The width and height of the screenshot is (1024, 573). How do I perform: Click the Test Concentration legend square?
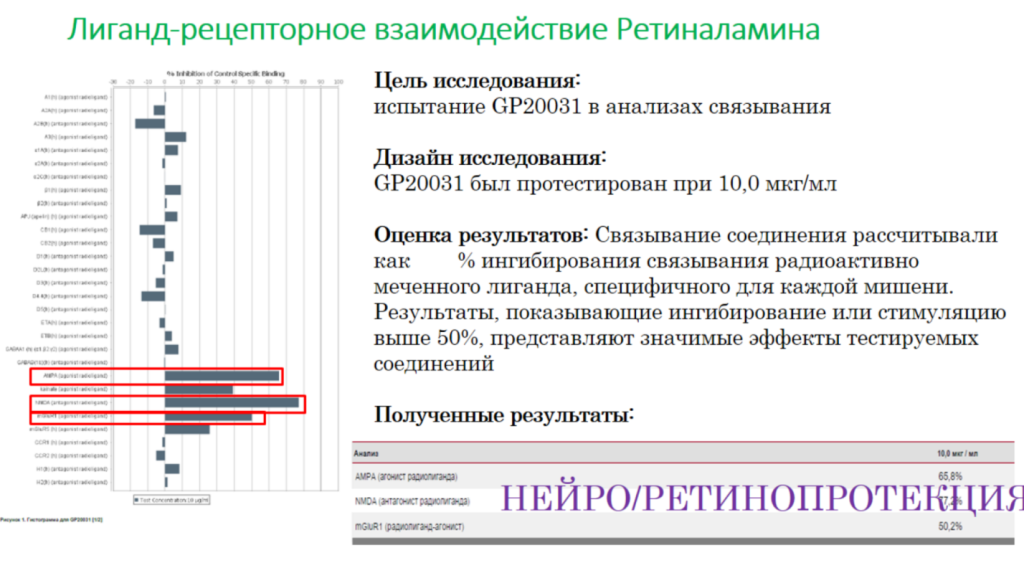pos(136,497)
